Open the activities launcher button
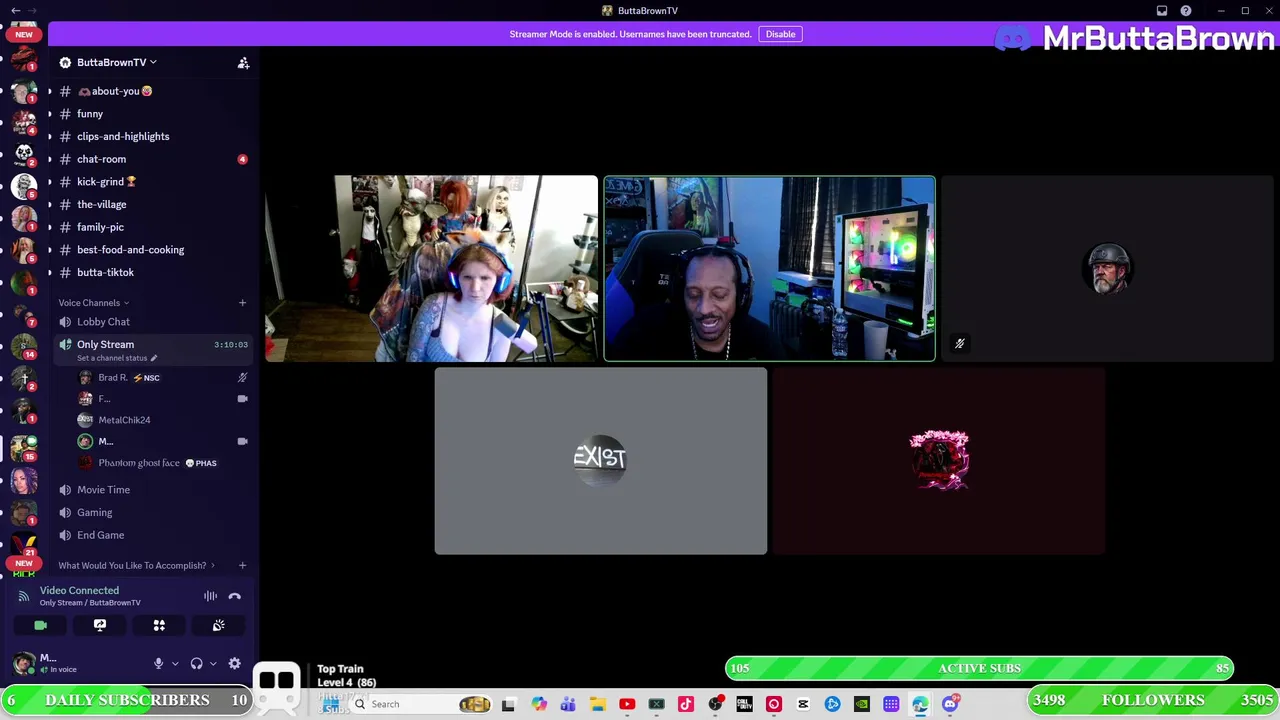1280x720 pixels. (159, 625)
